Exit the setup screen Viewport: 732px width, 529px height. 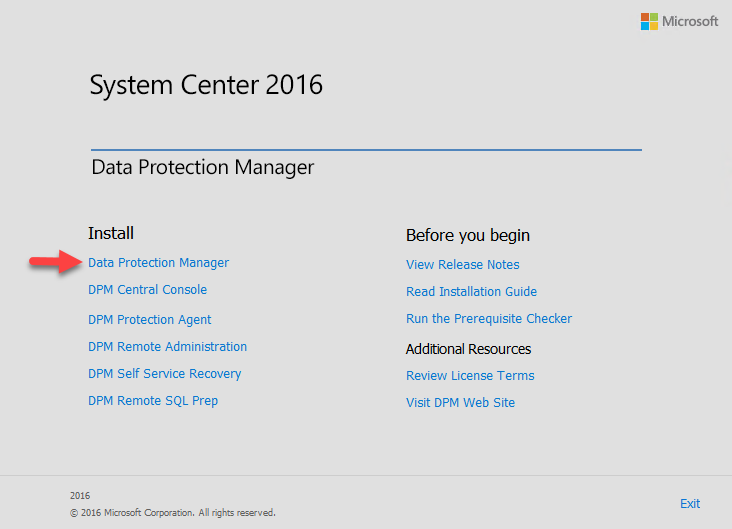690,504
